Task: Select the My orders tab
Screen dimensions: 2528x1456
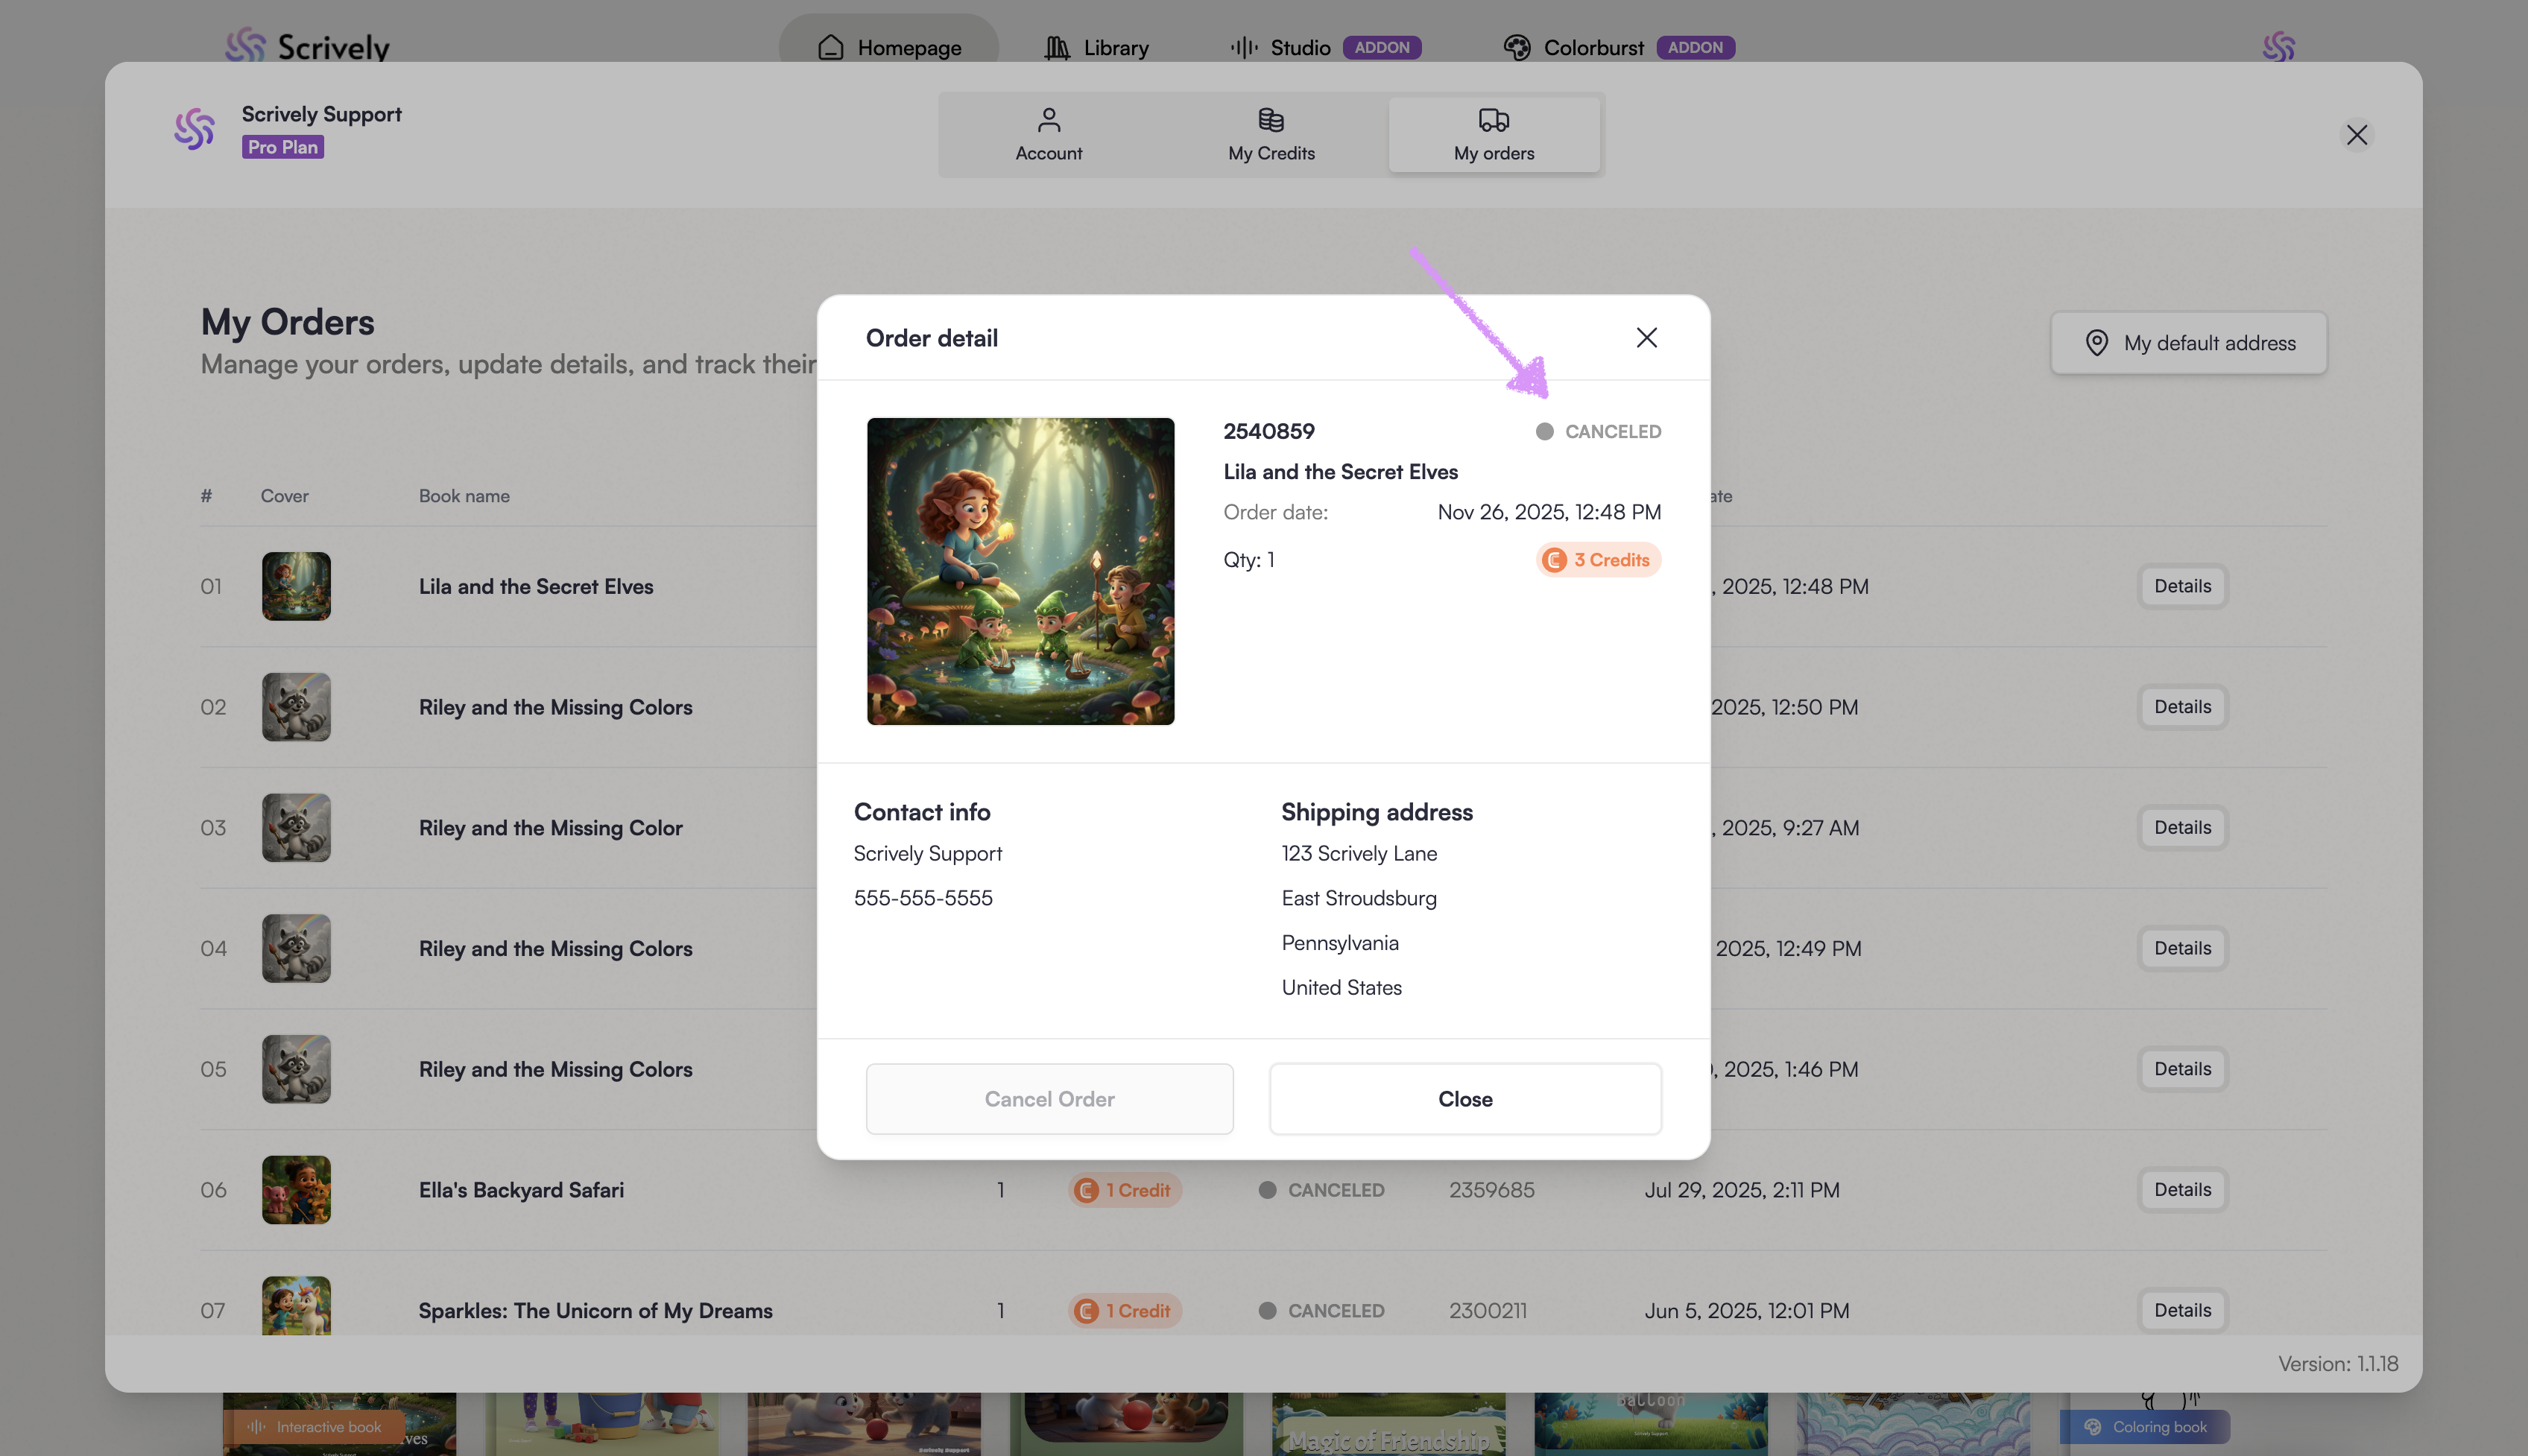Action: click(1493, 134)
